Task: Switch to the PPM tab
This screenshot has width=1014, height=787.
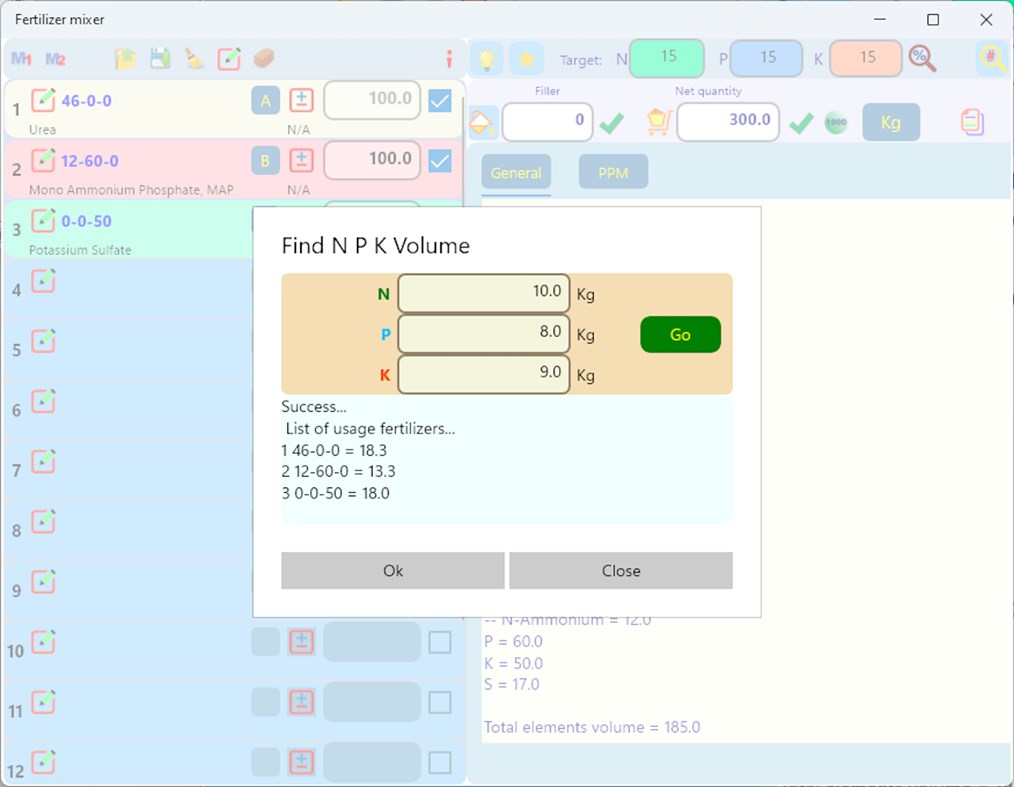Action: 613,172
